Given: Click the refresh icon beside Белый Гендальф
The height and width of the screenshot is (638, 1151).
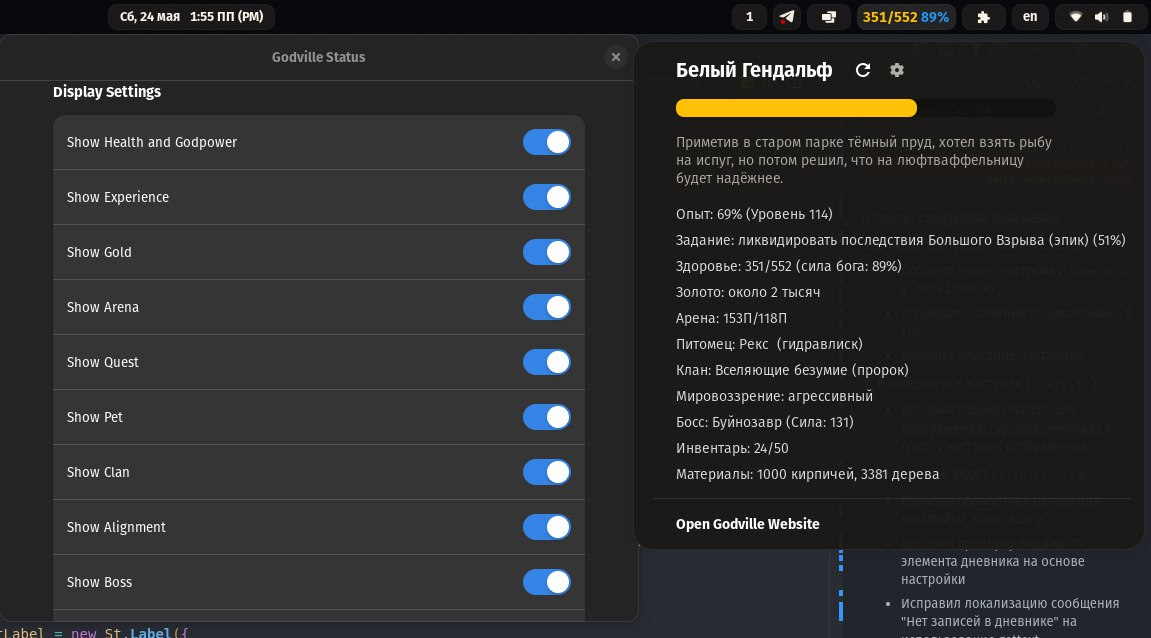Looking at the screenshot, I should point(863,70).
